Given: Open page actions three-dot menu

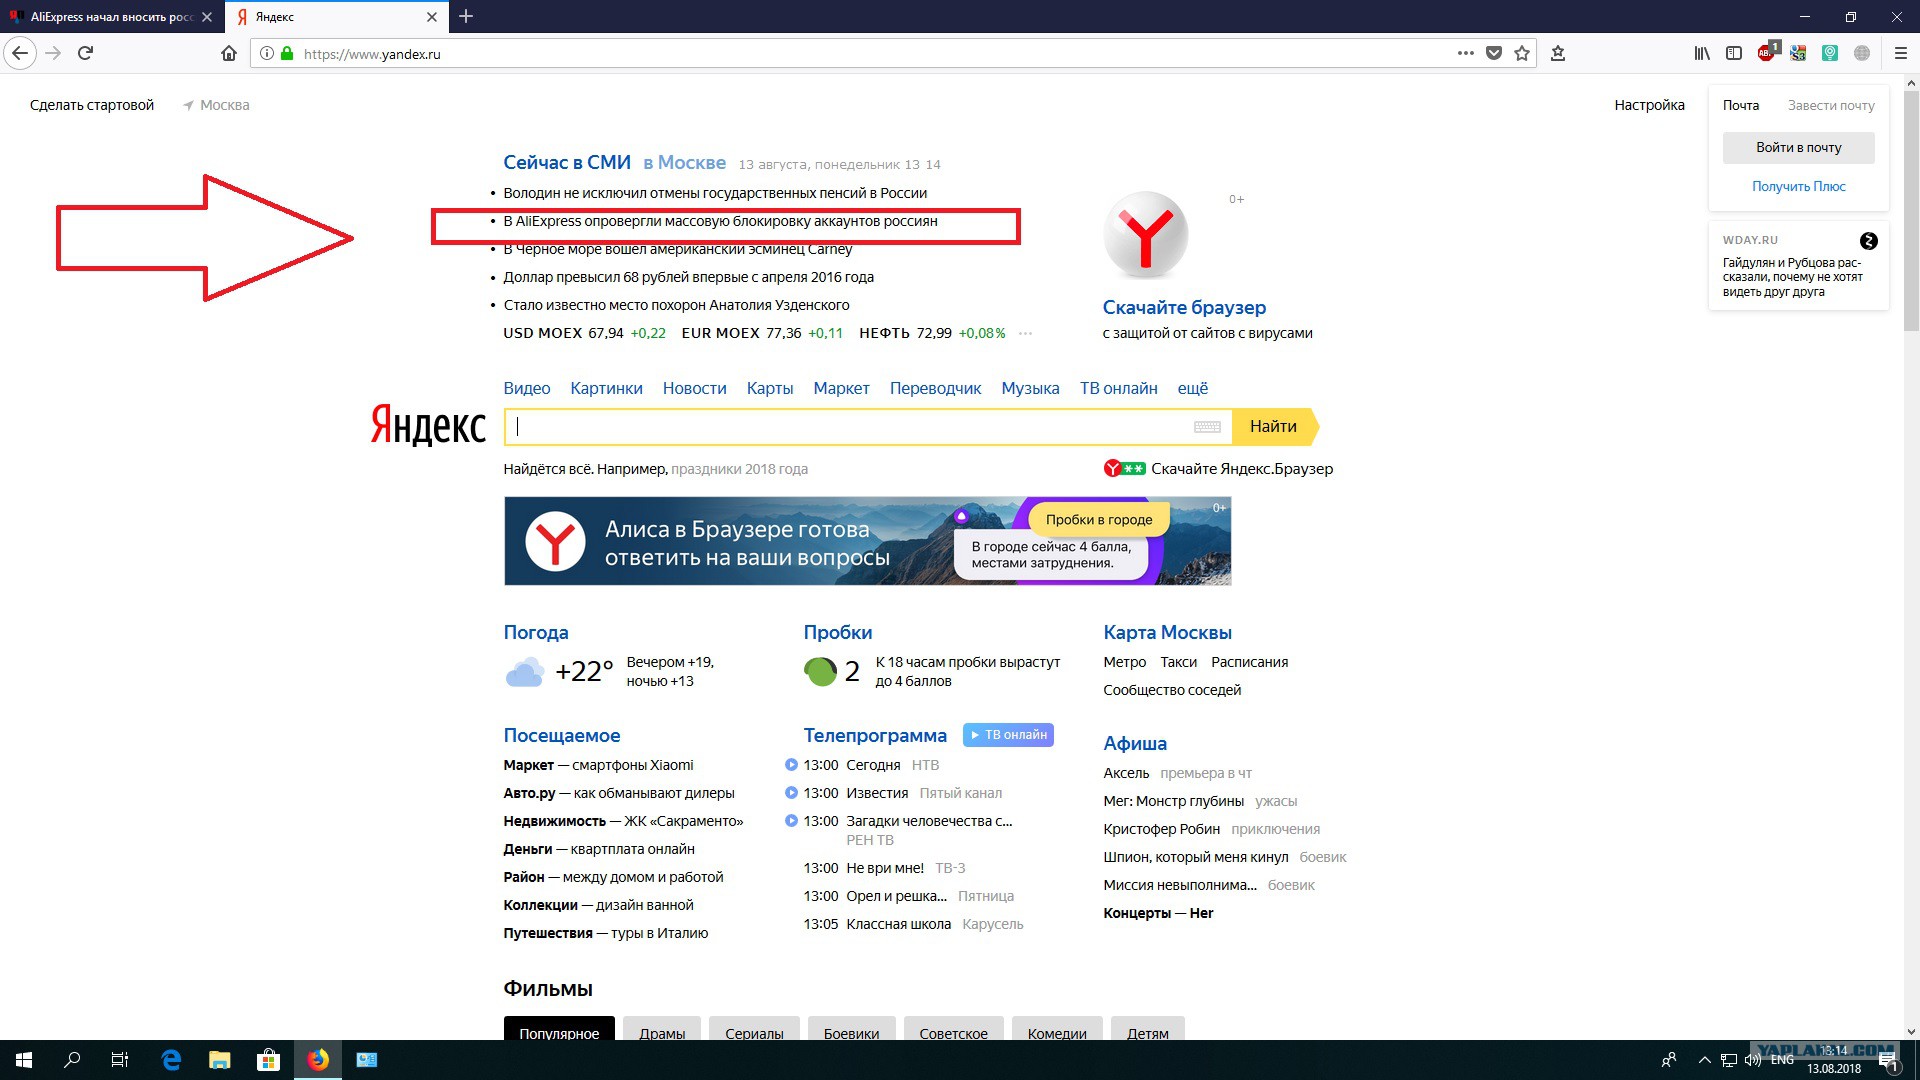Looking at the screenshot, I should pyautogui.click(x=1465, y=53).
